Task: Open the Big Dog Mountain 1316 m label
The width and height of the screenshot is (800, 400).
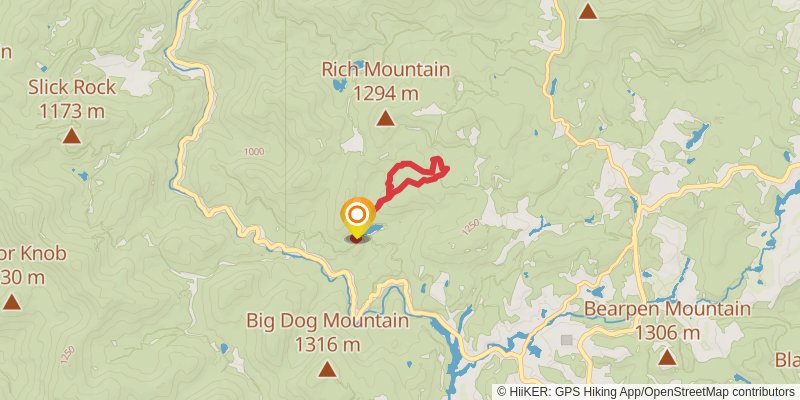Action: 328,332
